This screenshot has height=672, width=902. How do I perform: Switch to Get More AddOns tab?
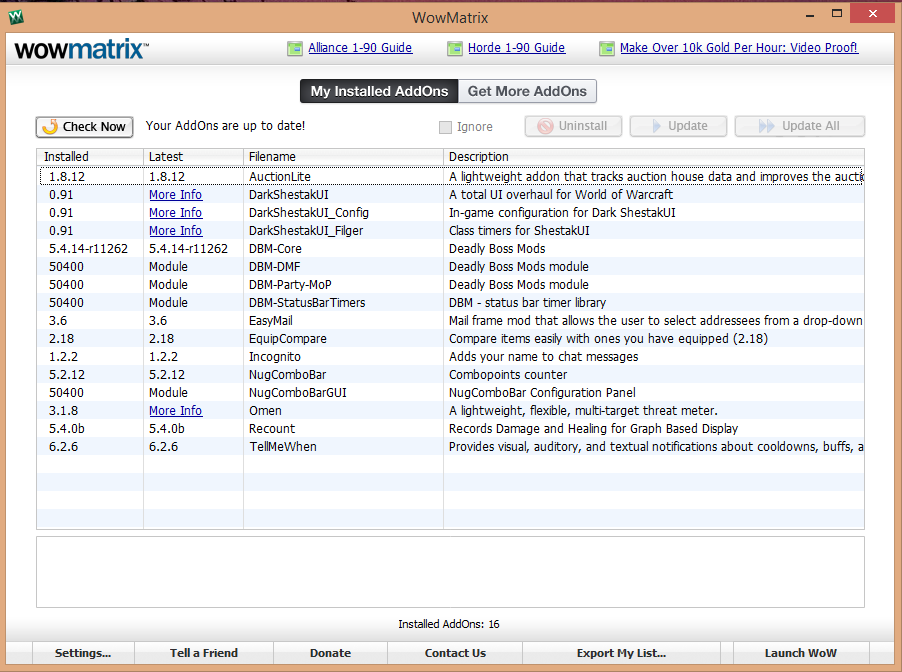point(527,91)
